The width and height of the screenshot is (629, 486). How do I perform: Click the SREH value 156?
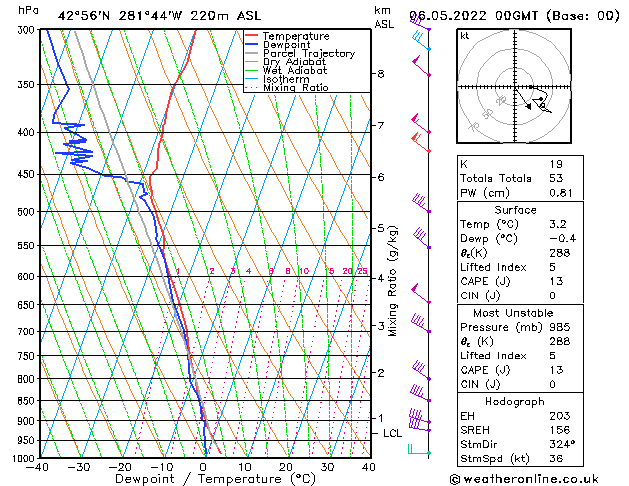tap(560, 430)
